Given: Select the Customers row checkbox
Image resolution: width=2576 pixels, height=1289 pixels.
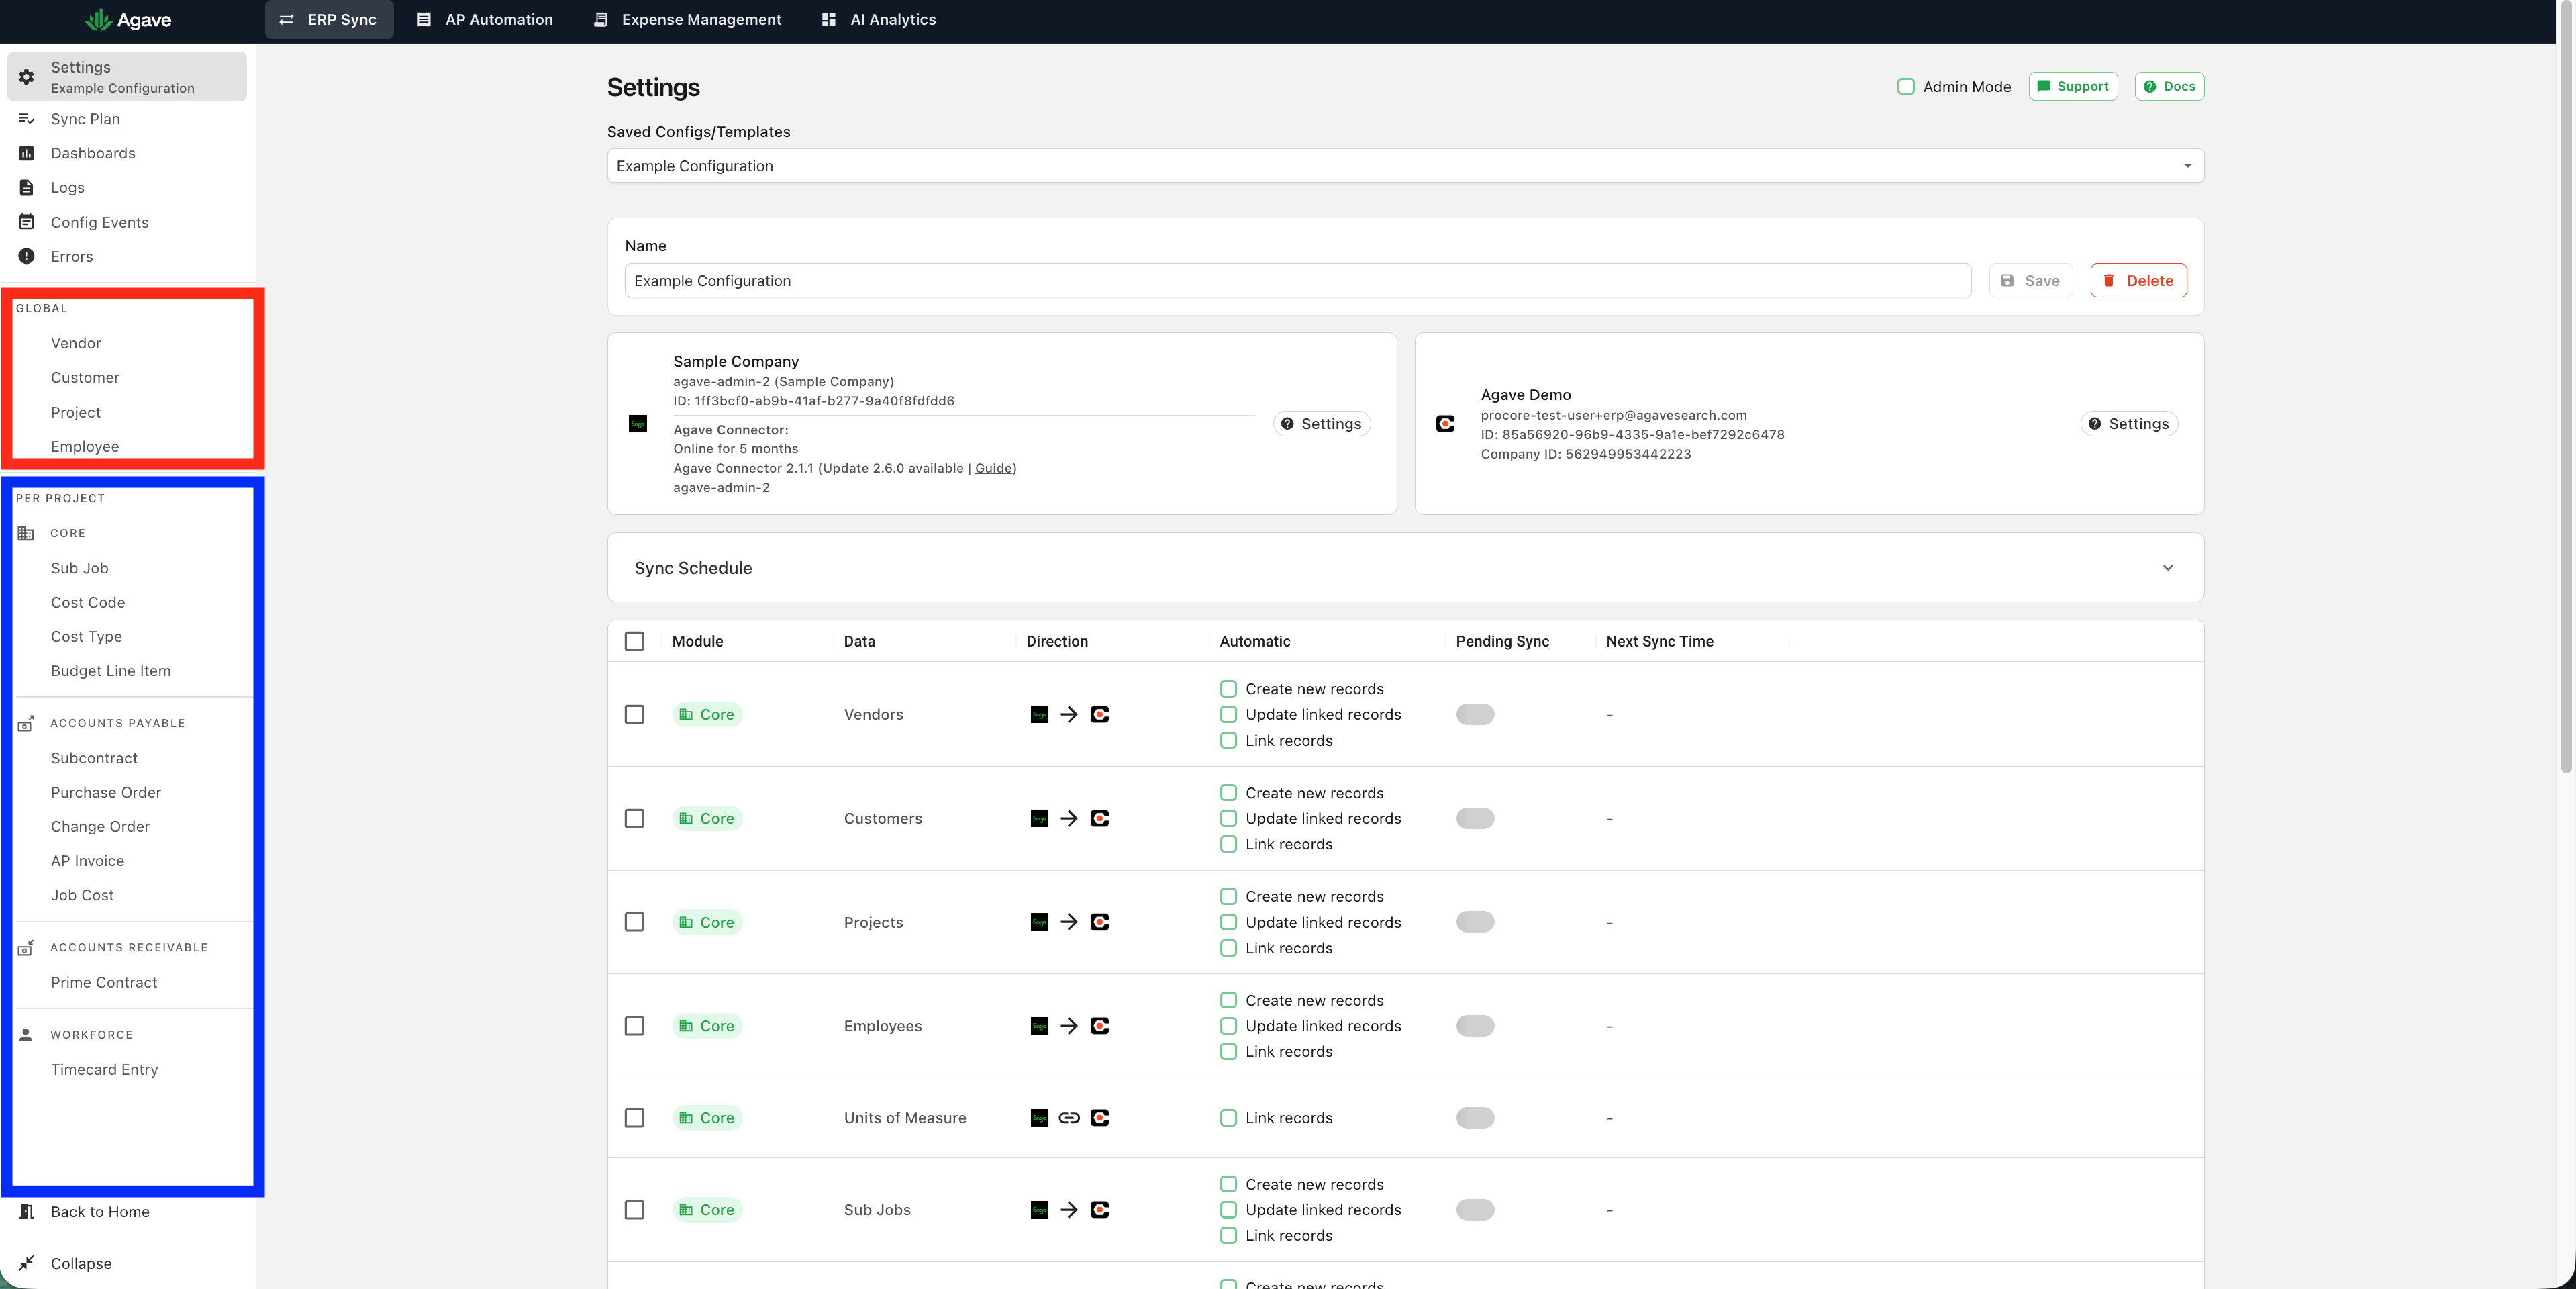Looking at the screenshot, I should [634, 818].
